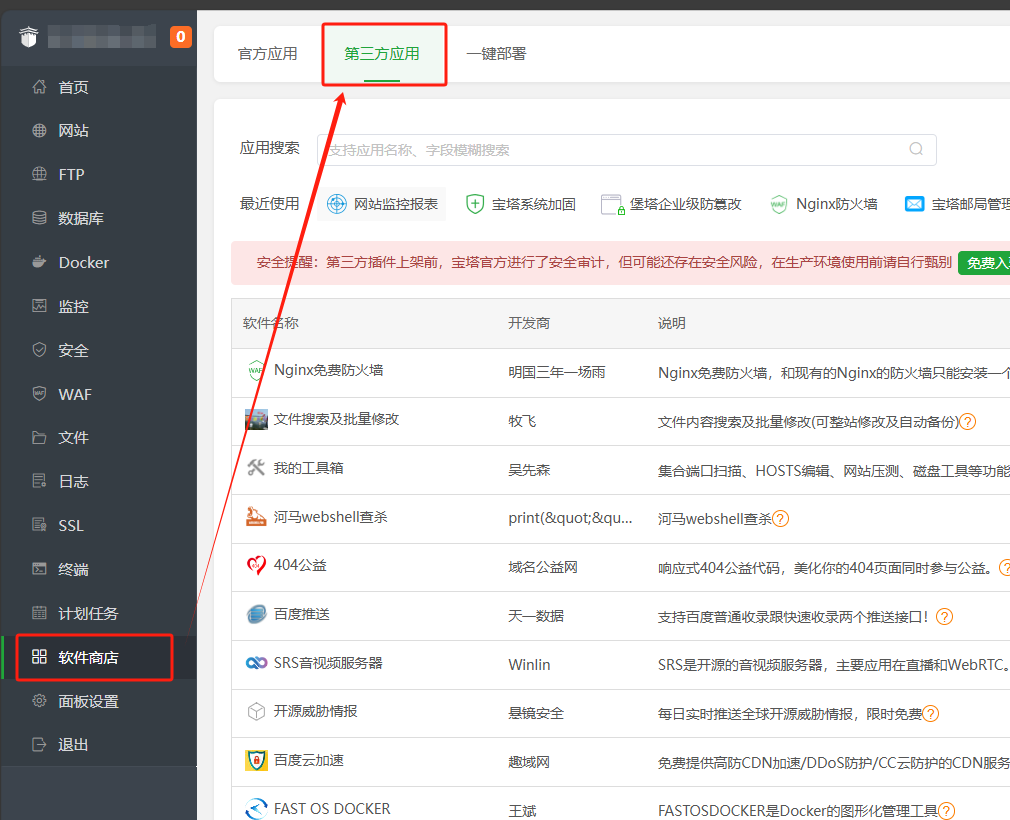
Task: Click the FTP globe icon in sidebar
Action: coord(39,174)
